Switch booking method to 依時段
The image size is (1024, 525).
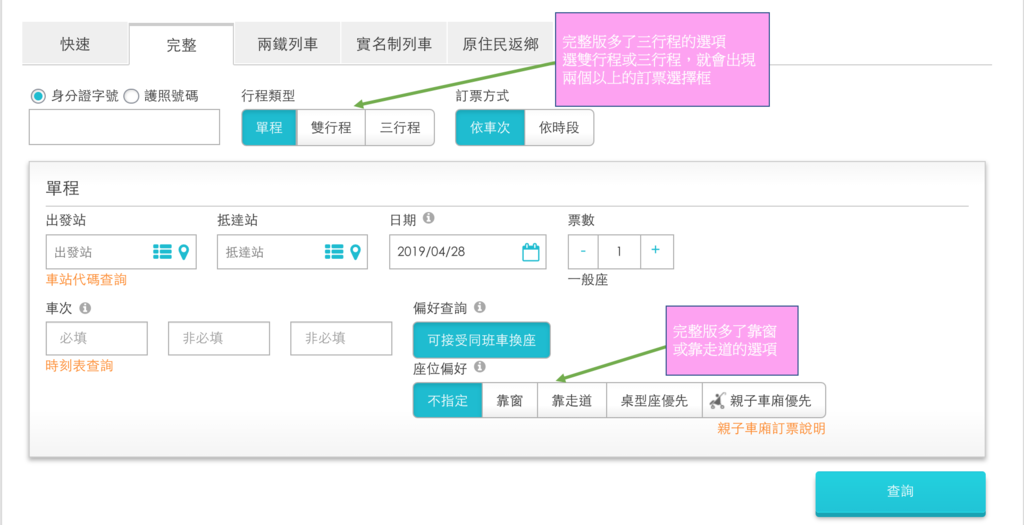pyautogui.click(x=559, y=127)
